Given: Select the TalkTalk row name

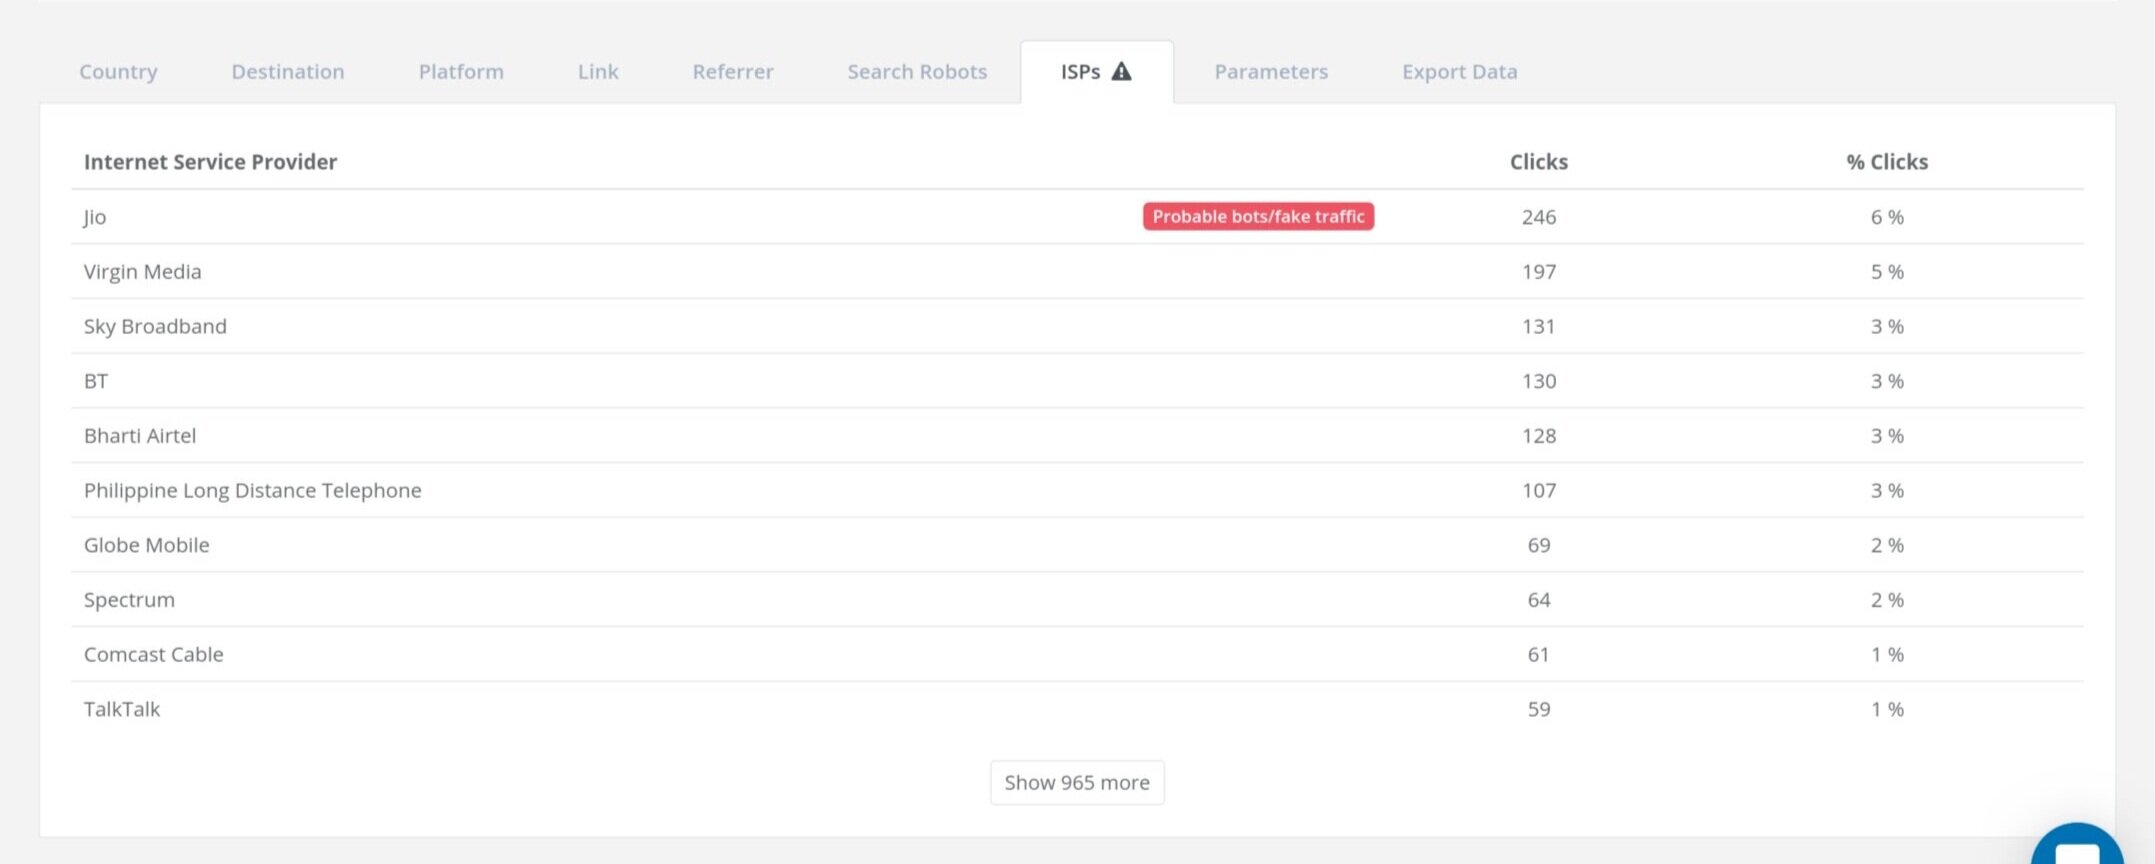Looking at the screenshot, I should pos(121,709).
